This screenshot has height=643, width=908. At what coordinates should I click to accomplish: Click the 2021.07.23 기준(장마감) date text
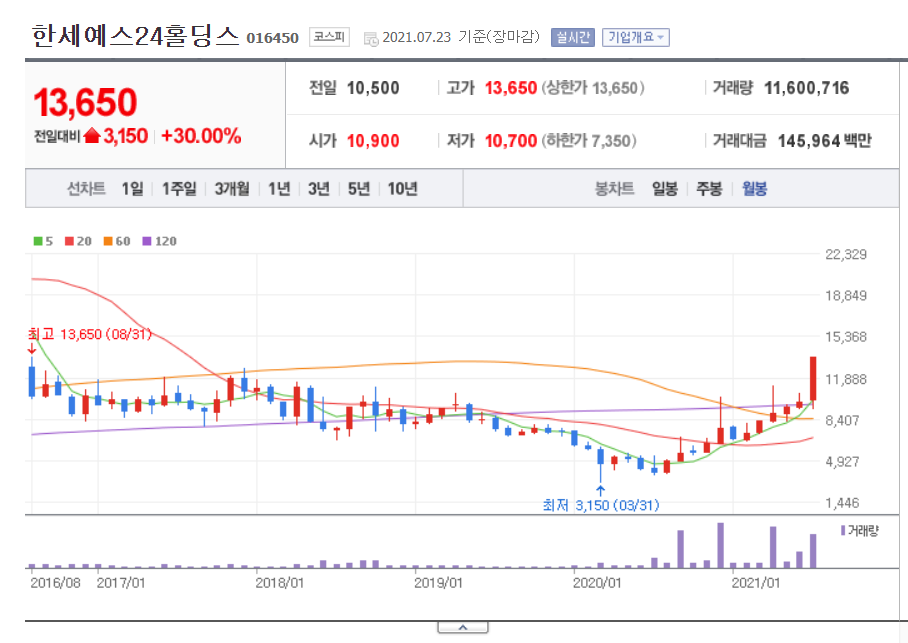point(461,38)
